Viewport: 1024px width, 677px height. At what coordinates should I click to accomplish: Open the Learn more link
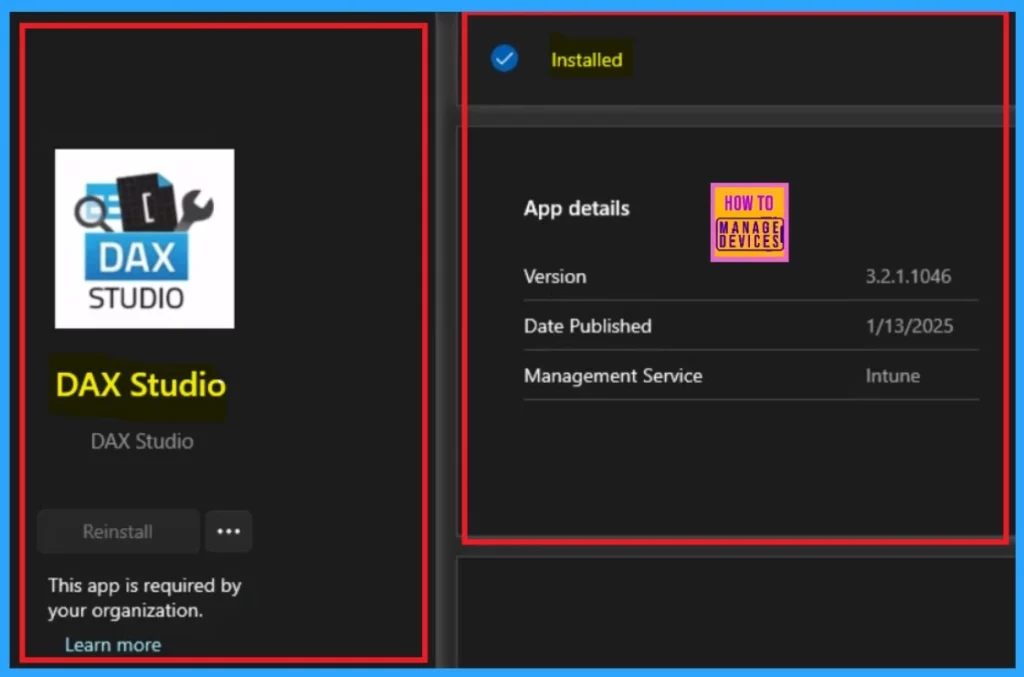point(113,645)
